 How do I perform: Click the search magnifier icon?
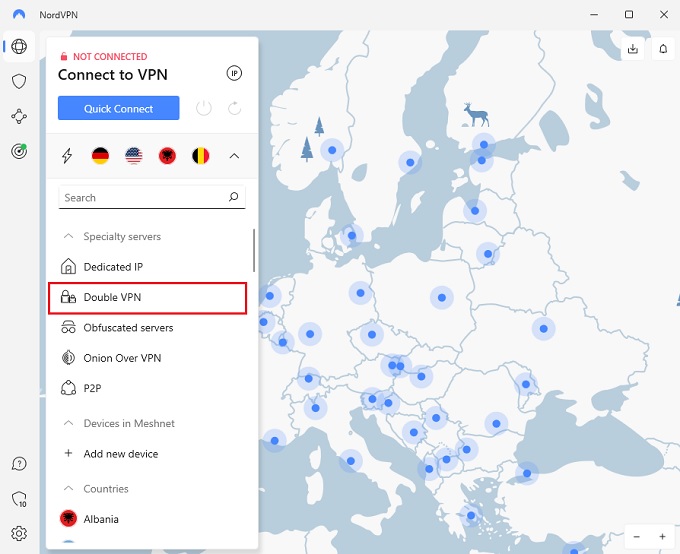233,197
